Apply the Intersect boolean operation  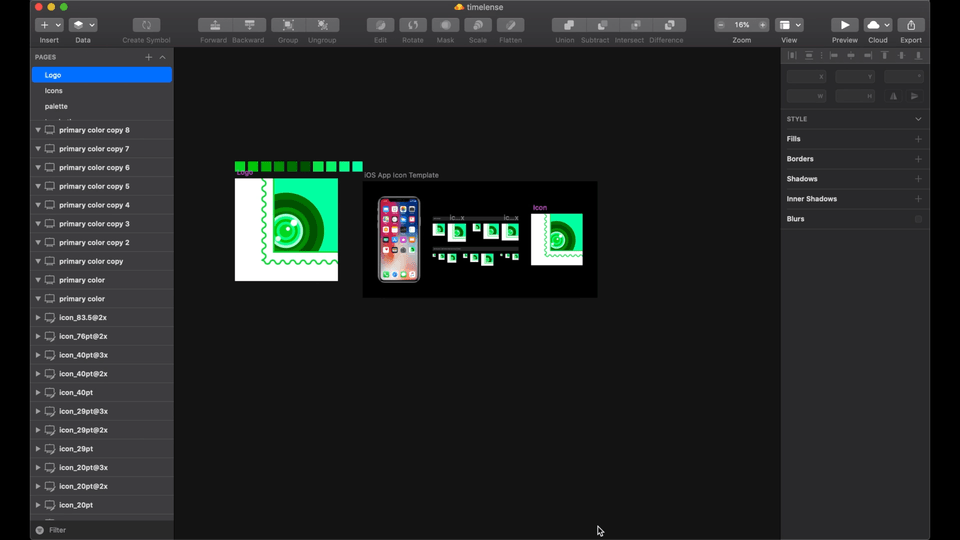point(636,25)
